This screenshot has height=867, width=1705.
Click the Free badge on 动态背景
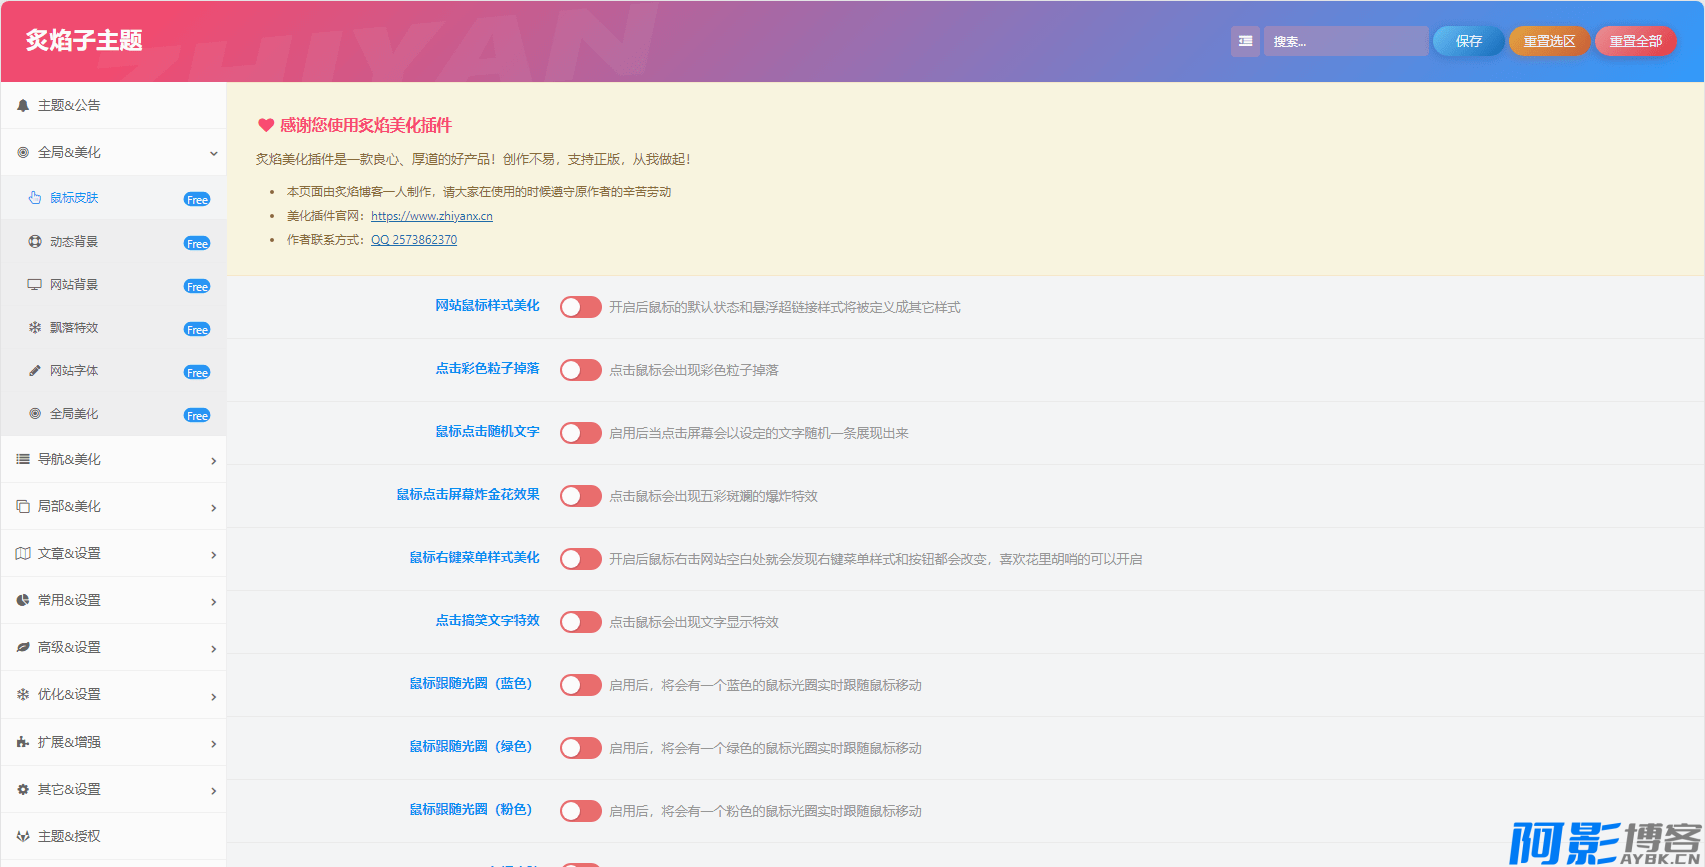(197, 243)
